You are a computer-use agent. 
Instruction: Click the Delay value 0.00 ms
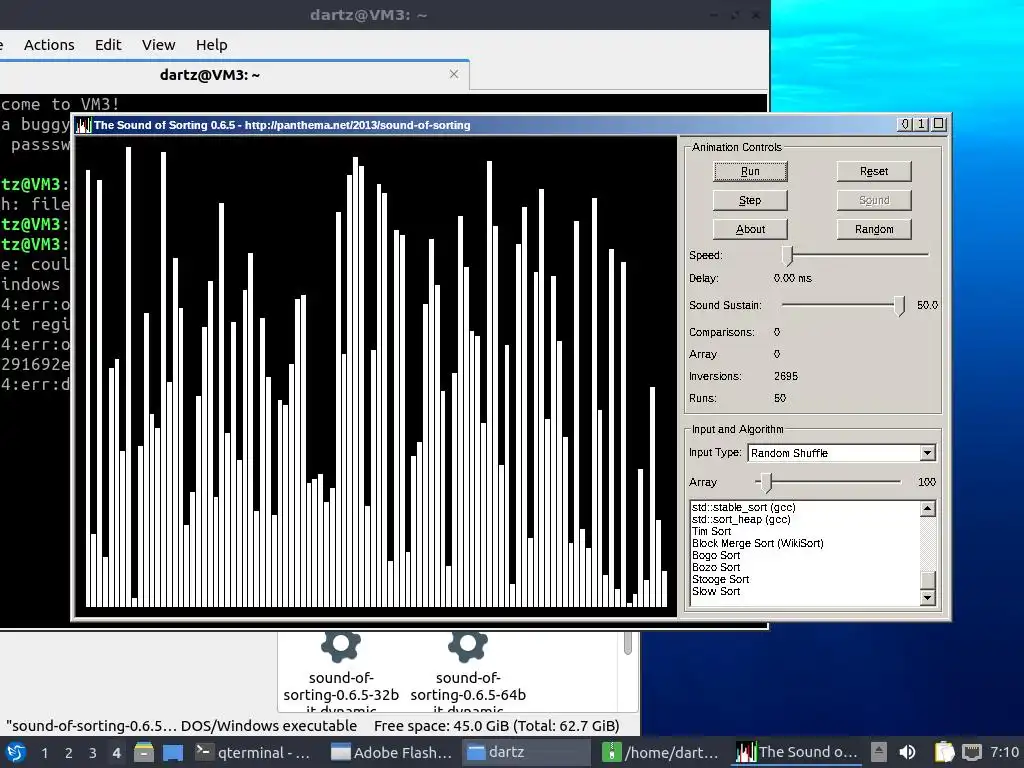tap(793, 278)
